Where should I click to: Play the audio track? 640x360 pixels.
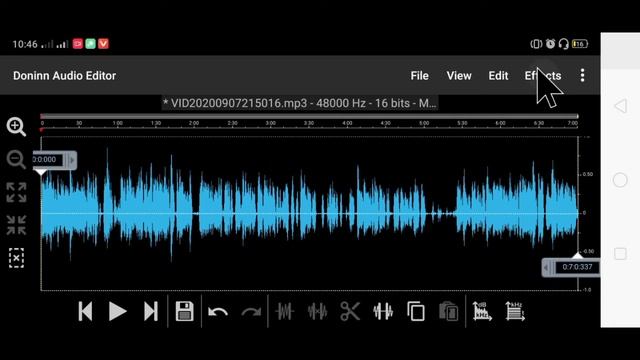coord(118,312)
